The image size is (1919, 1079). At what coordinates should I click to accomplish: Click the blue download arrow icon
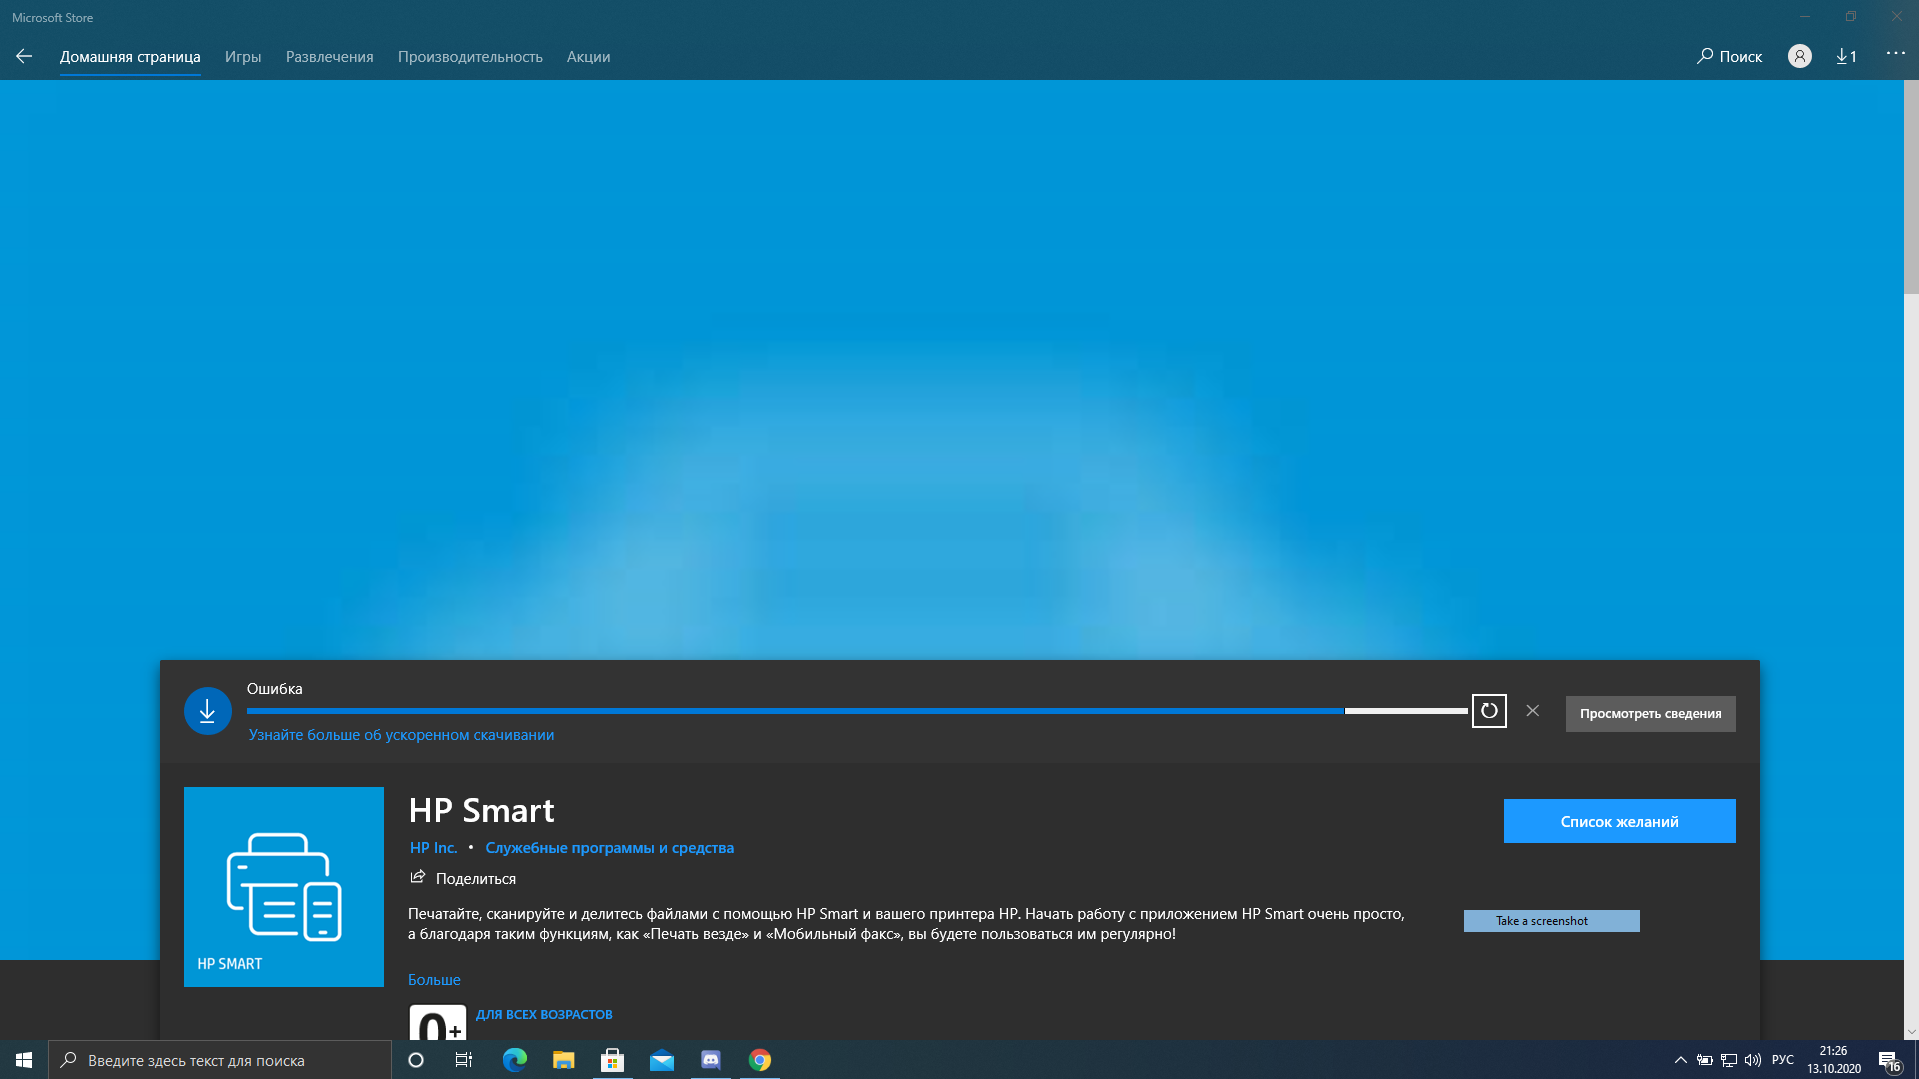coord(208,711)
